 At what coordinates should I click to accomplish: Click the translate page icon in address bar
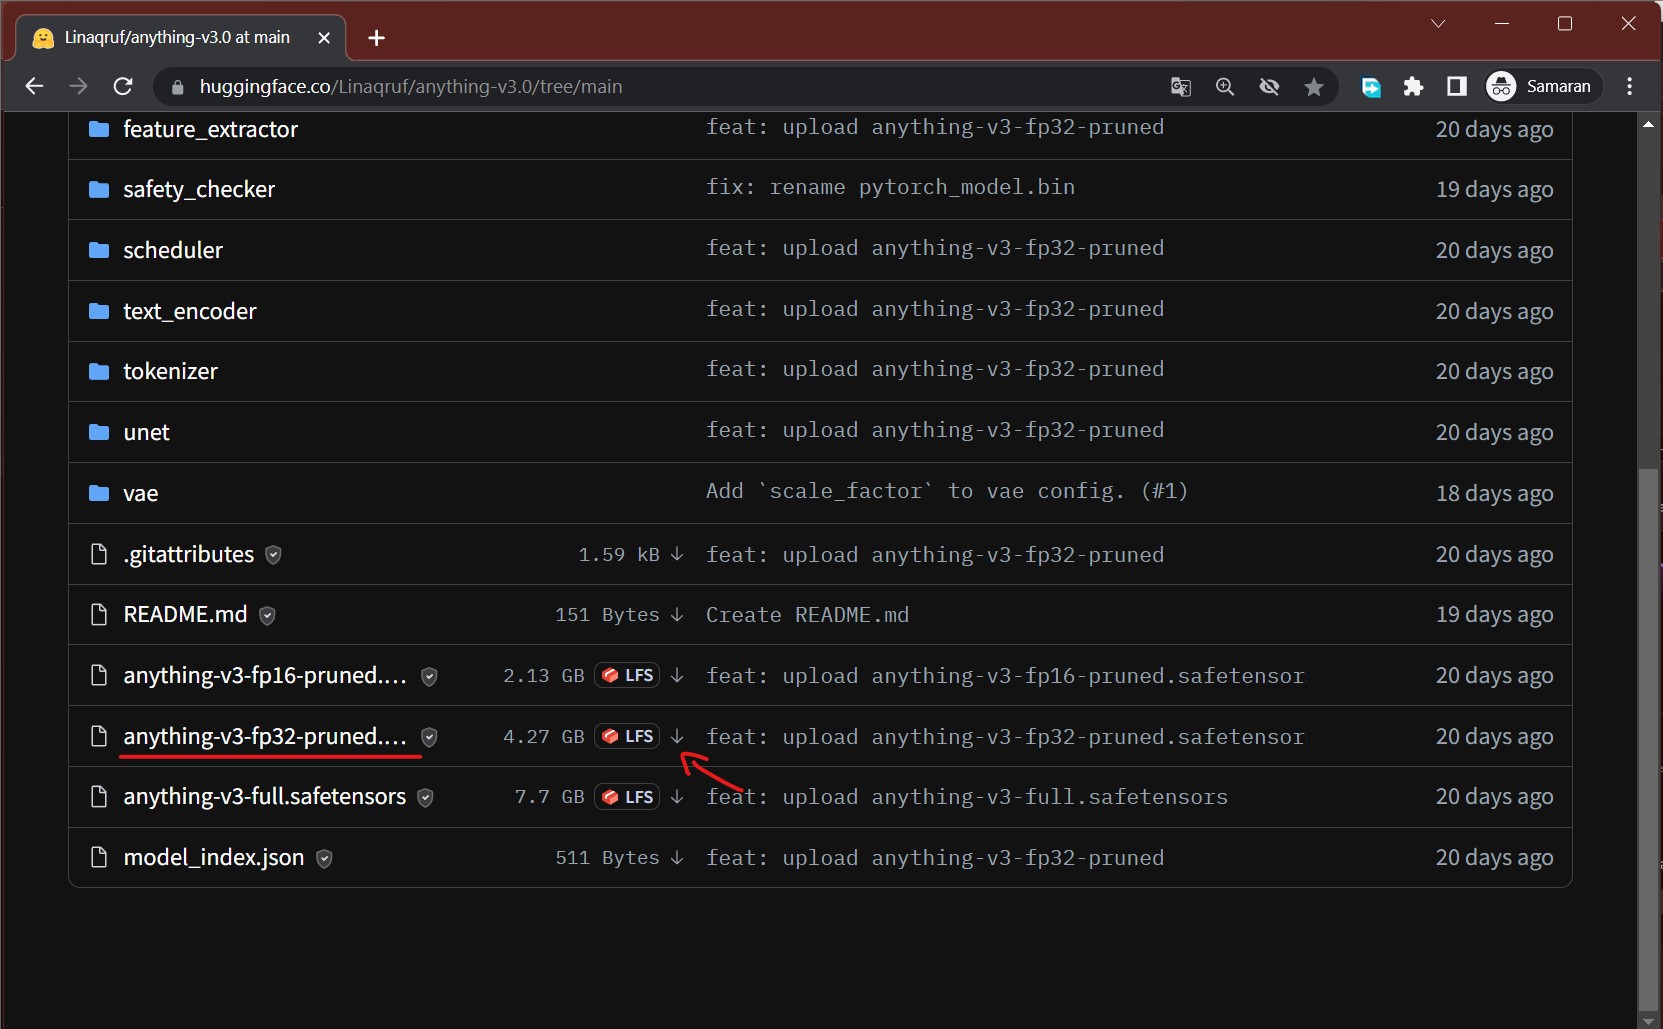point(1181,87)
